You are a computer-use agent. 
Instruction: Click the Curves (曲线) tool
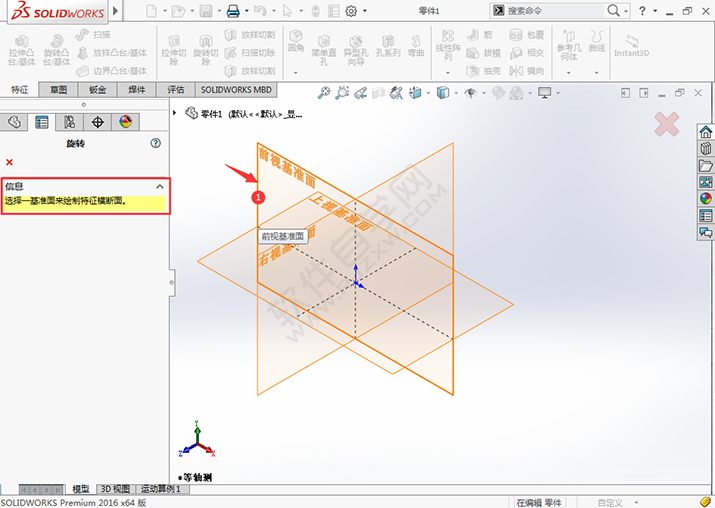click(596, 41)
